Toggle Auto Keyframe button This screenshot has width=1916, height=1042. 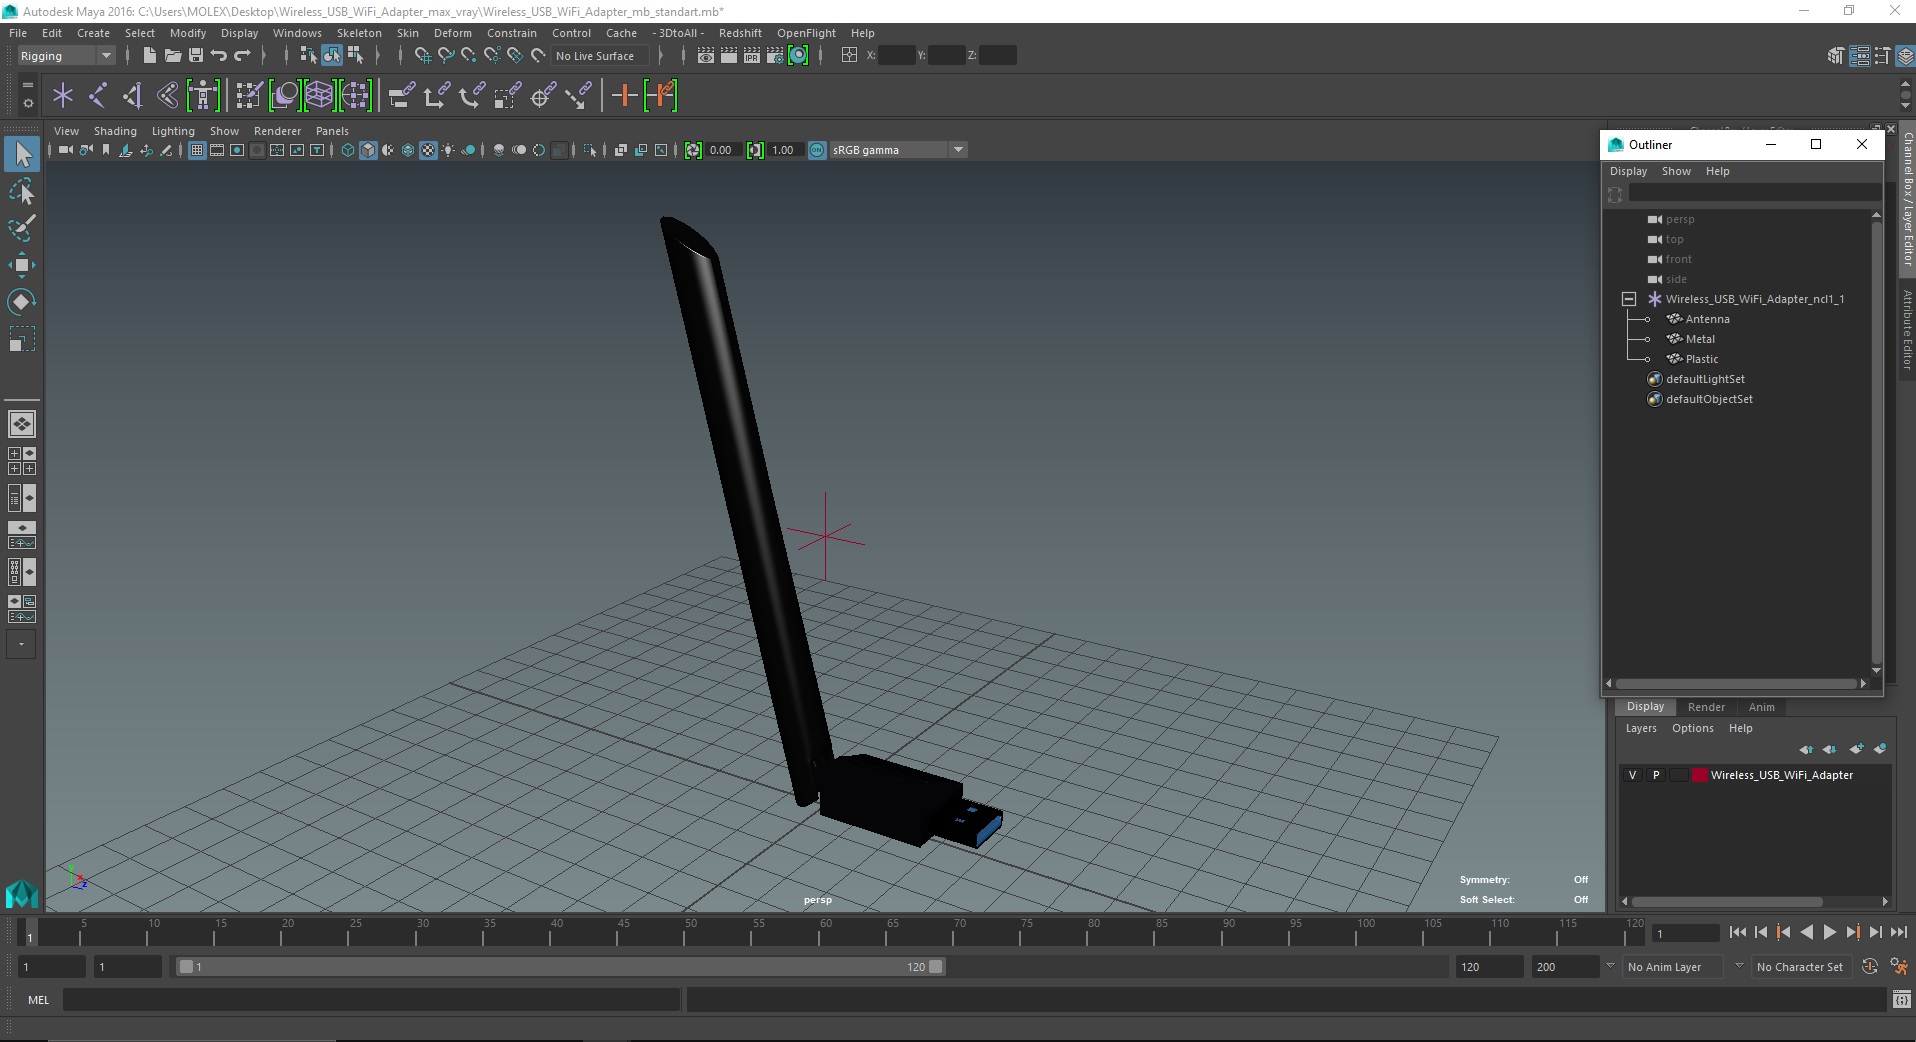click(1870, 966)
